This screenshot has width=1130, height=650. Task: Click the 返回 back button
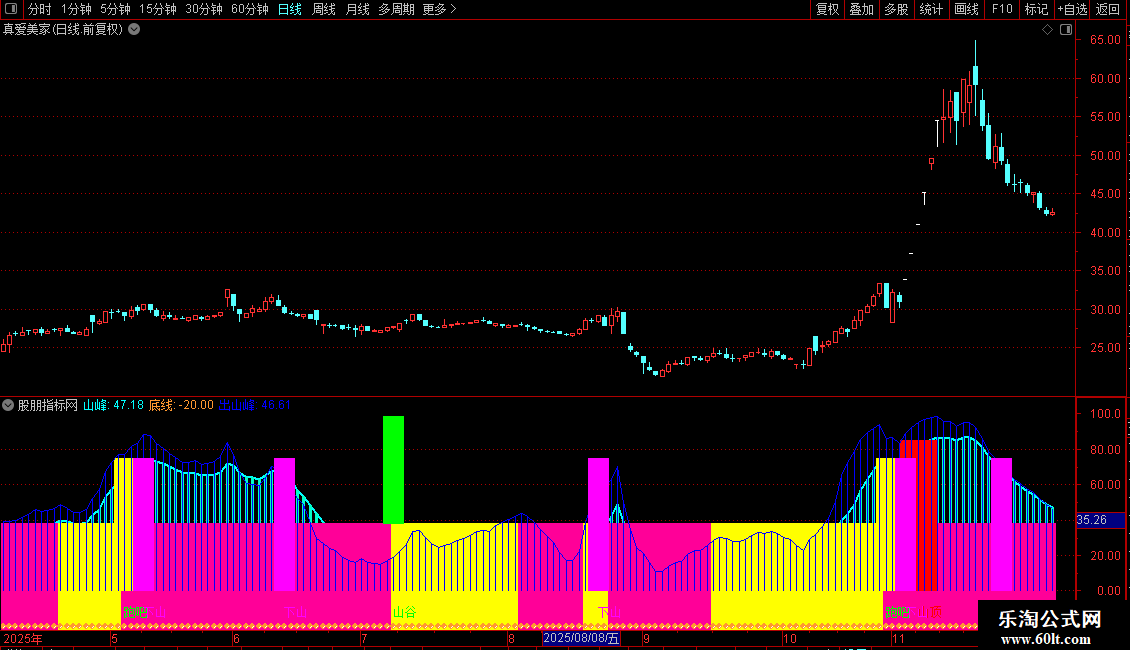tap(1108, 9)
